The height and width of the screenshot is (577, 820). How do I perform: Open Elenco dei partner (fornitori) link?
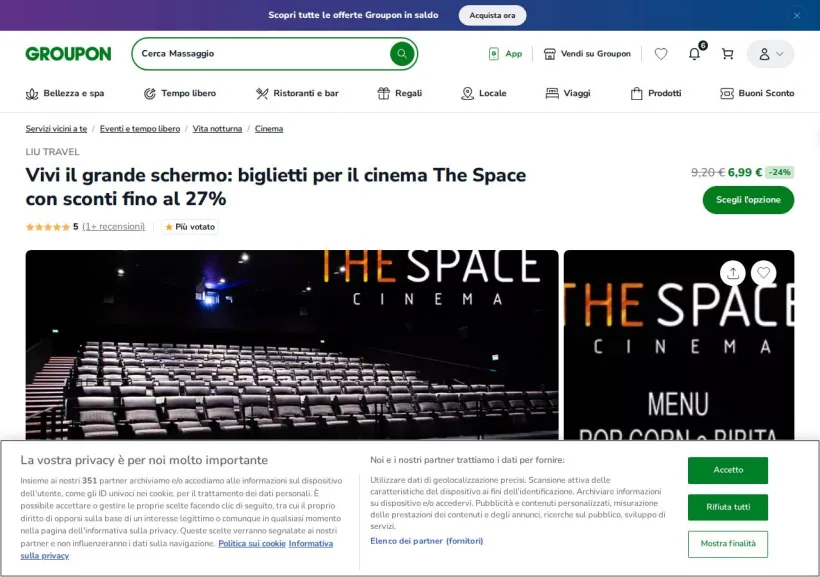[x=426, y=541]
